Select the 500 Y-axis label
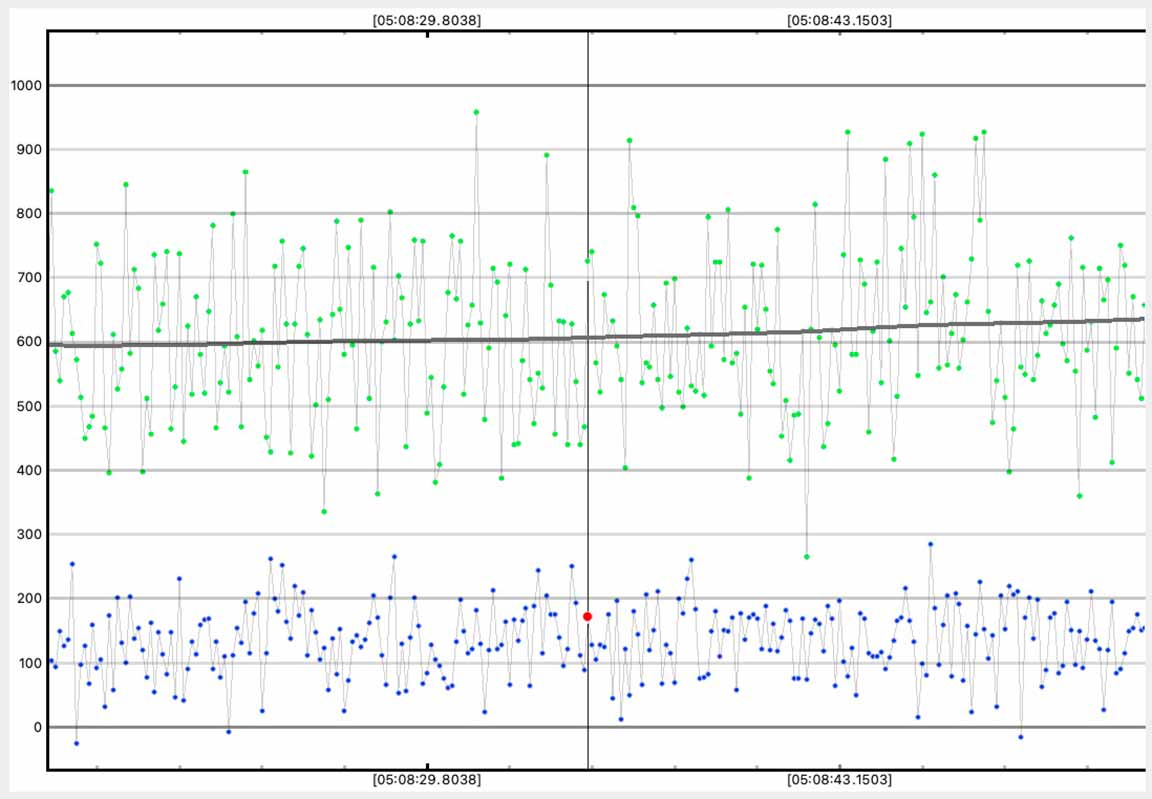 [x=24, y=406]
